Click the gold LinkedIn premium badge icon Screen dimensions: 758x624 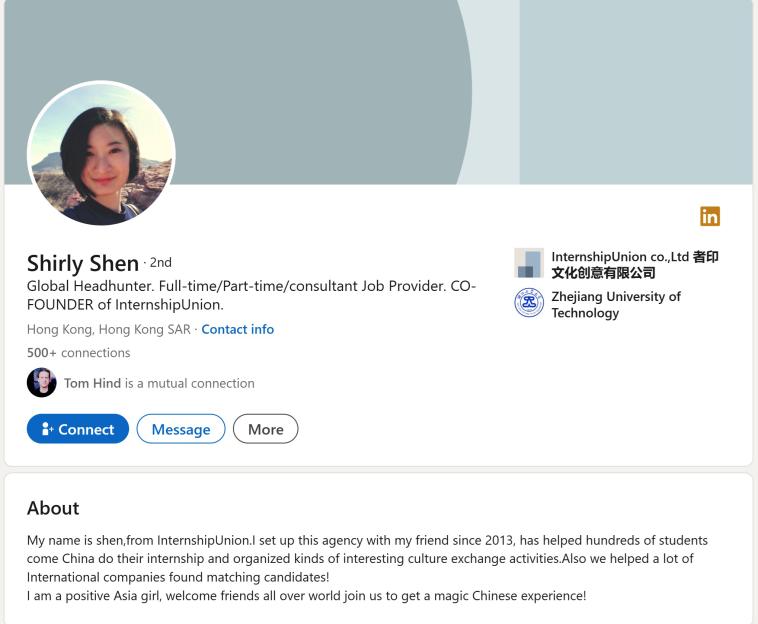pos(710,216)
